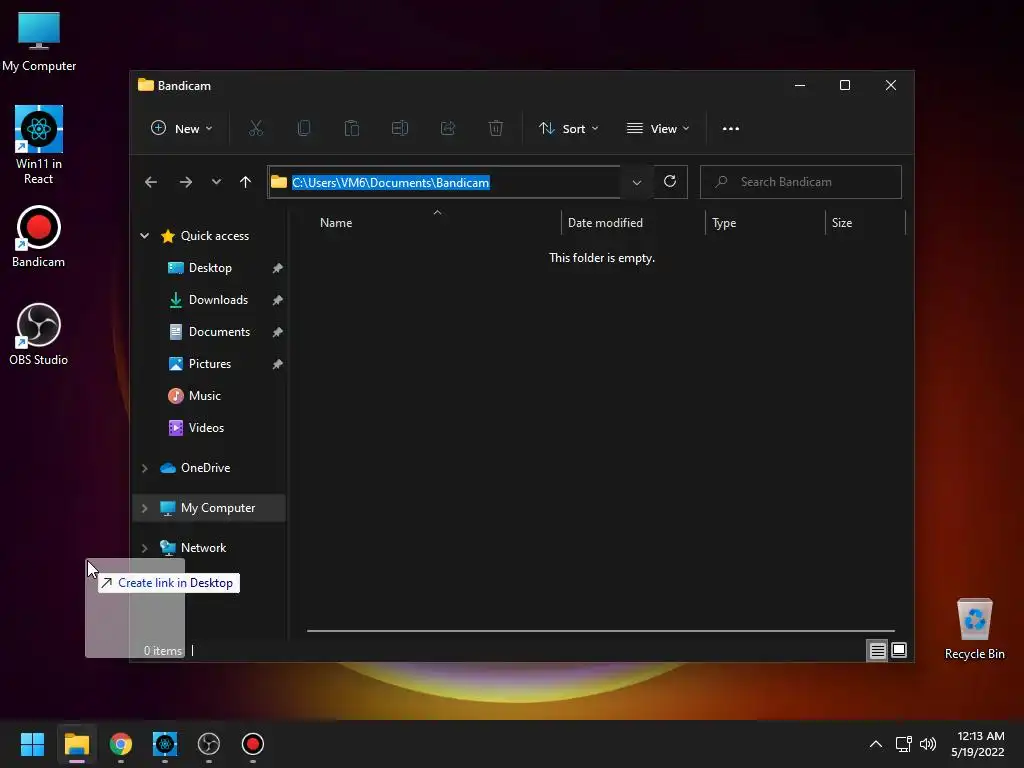Click the Search Bandicam box
The height and width of the screenshot is (768, 1024).
tap(801, 182)
